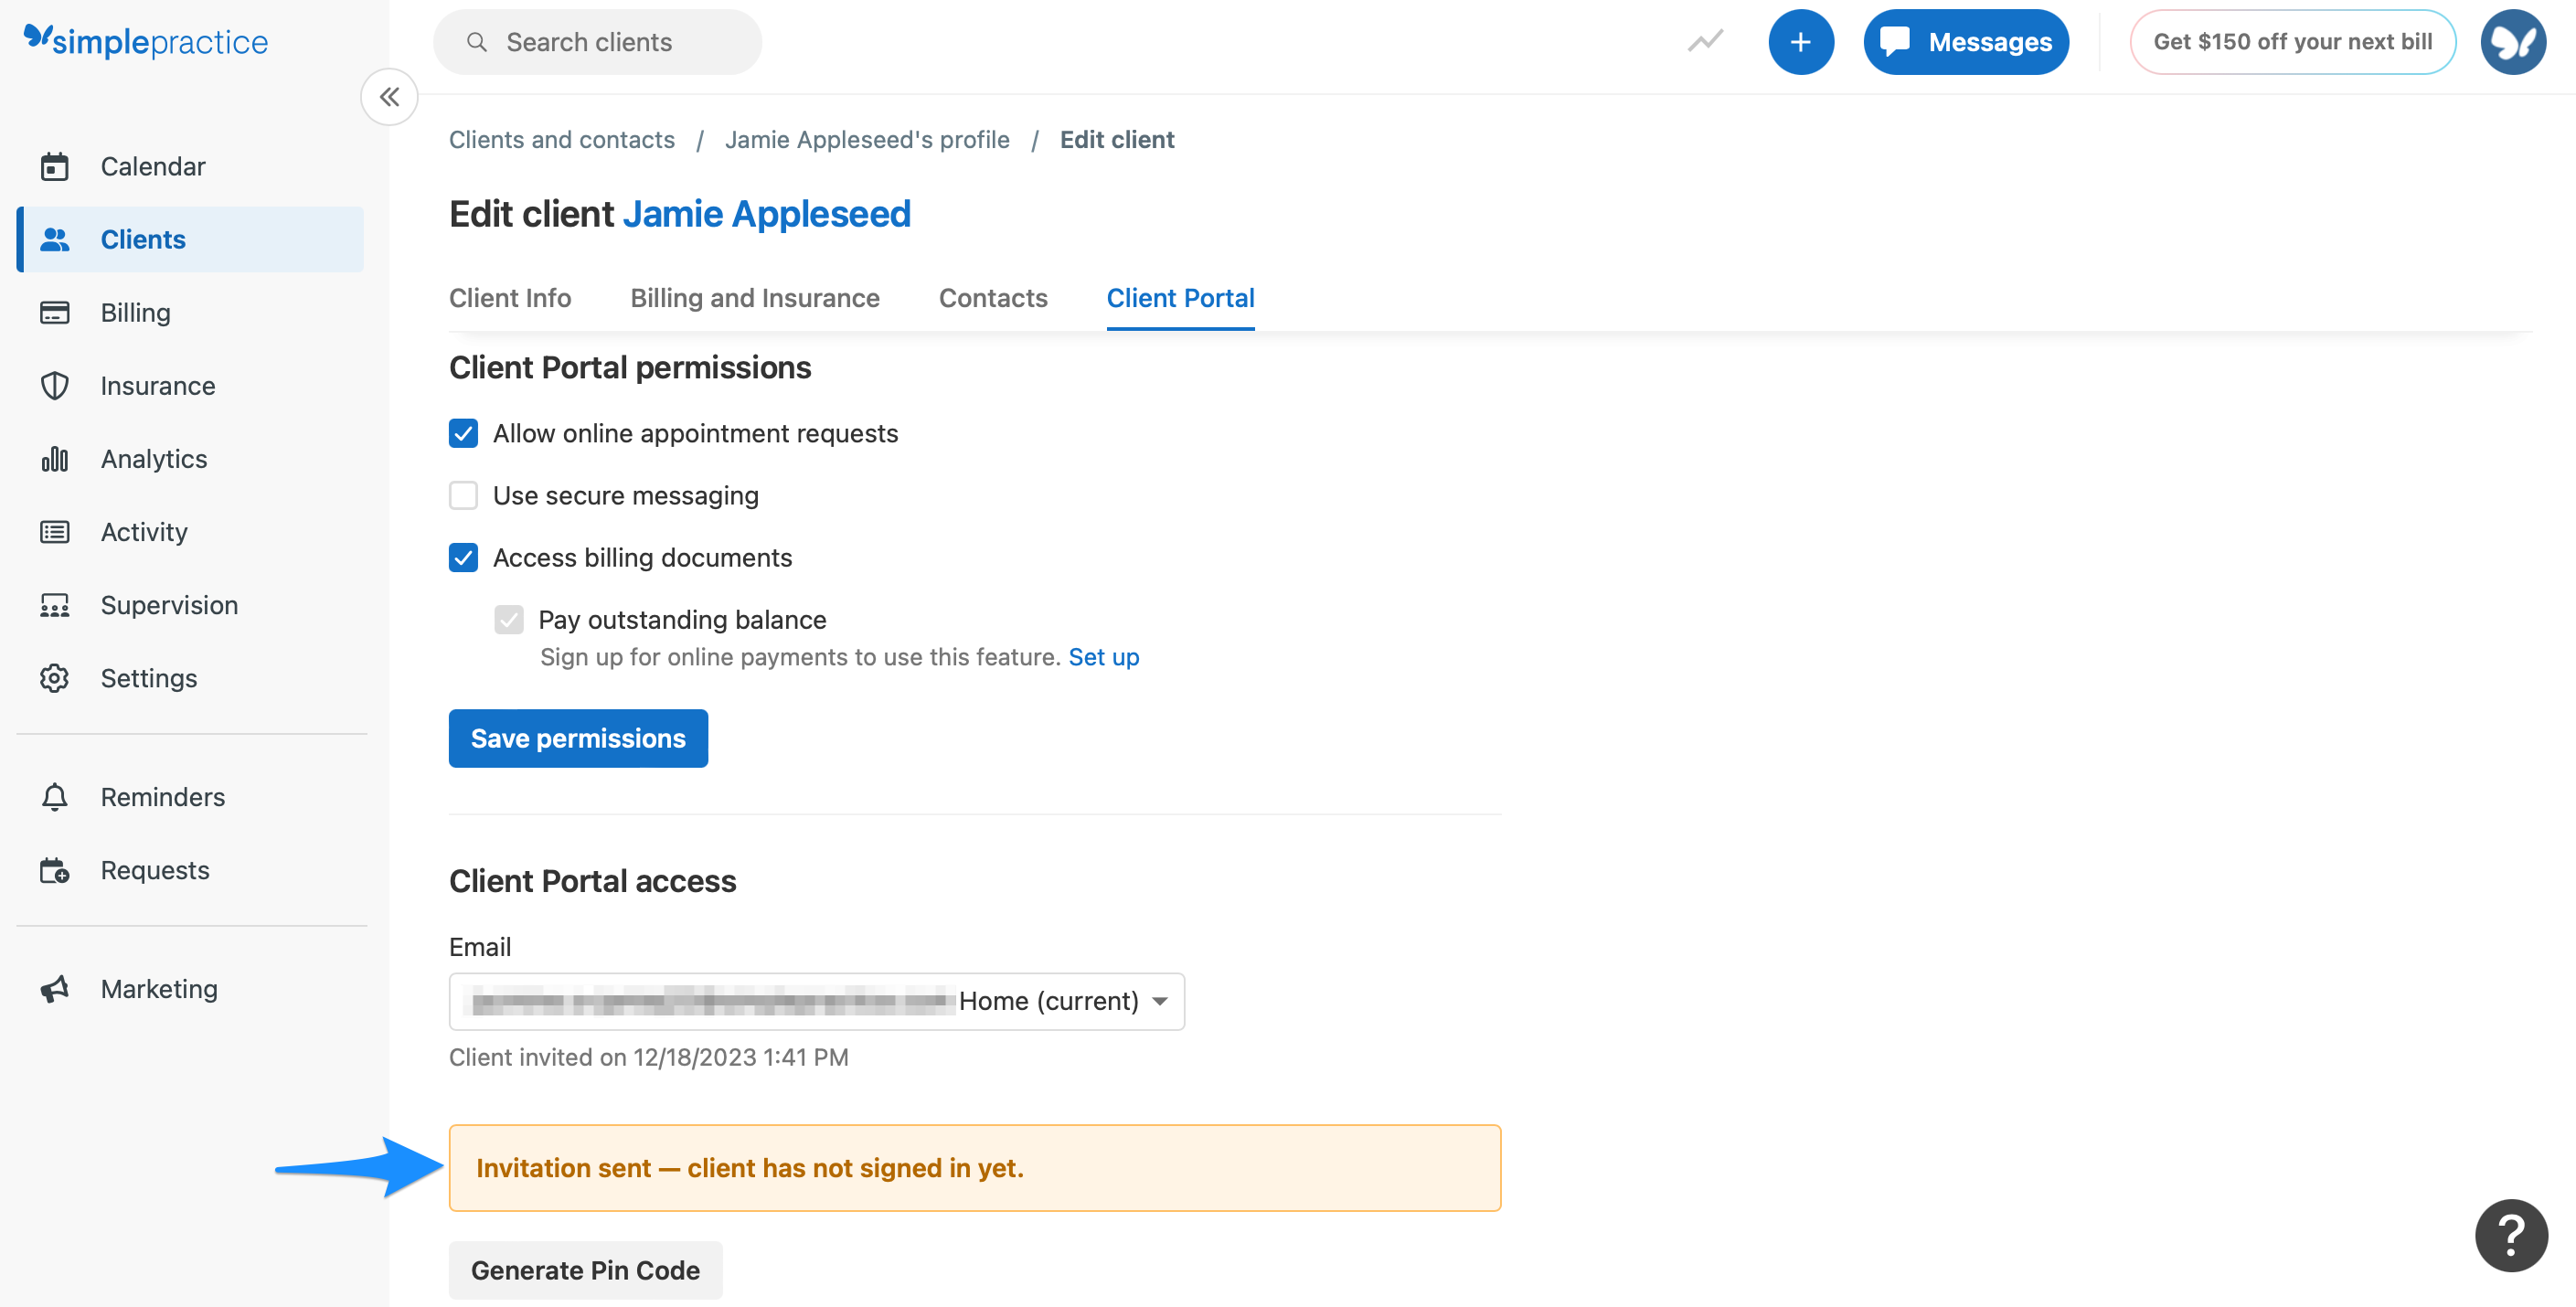Click the Save permissions button
Viewport: 2576px width, 1307px height.
point(578,738)
